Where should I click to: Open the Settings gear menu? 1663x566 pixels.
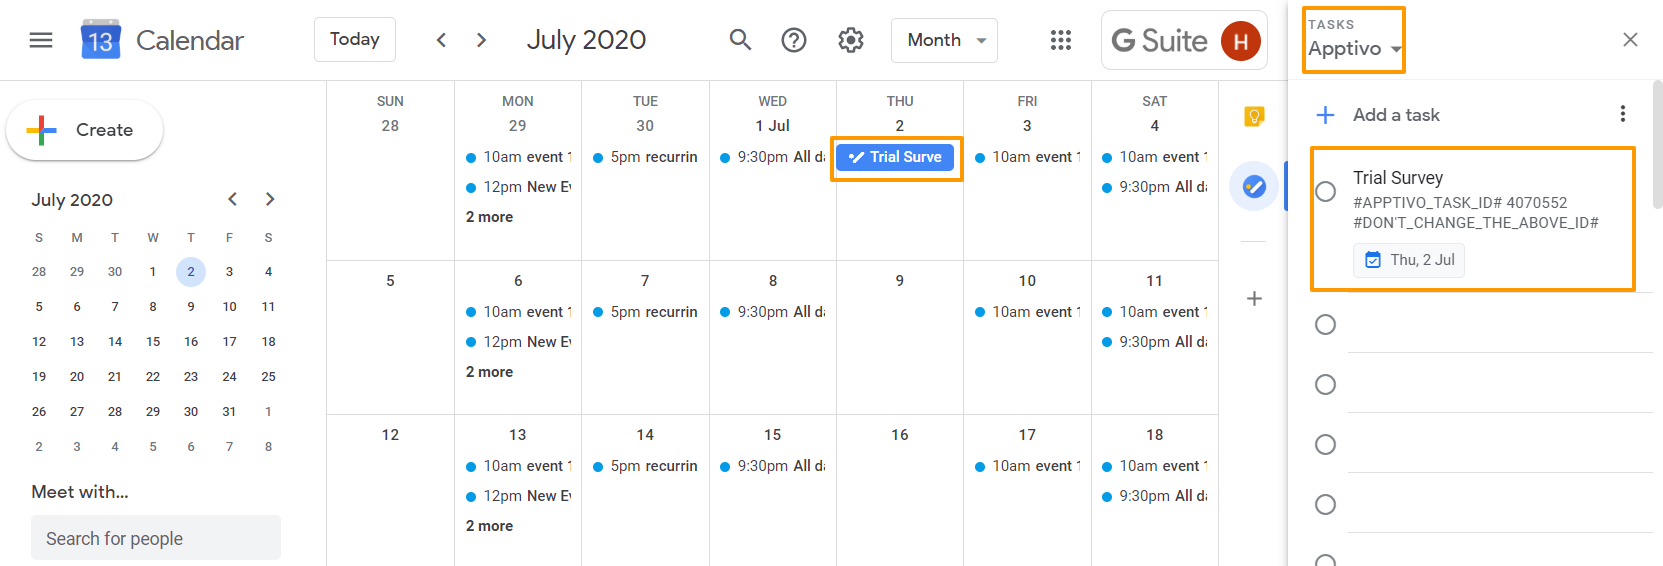pyautogui.click(x=851, y=40)
